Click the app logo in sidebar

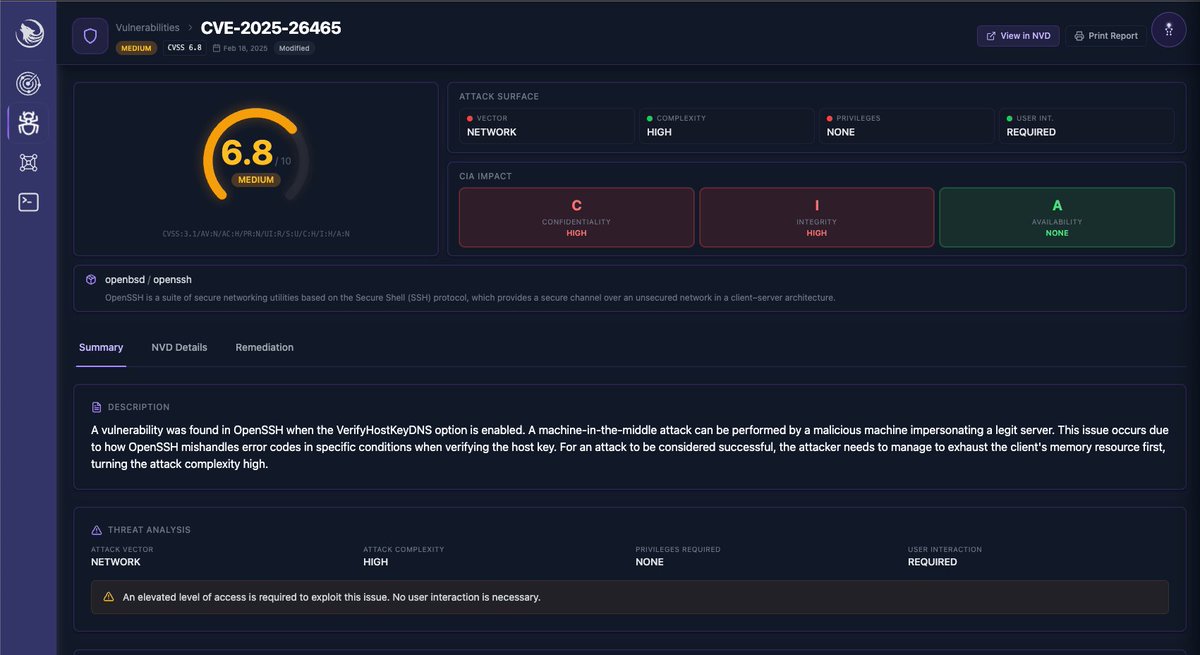[x=29, y=34]
